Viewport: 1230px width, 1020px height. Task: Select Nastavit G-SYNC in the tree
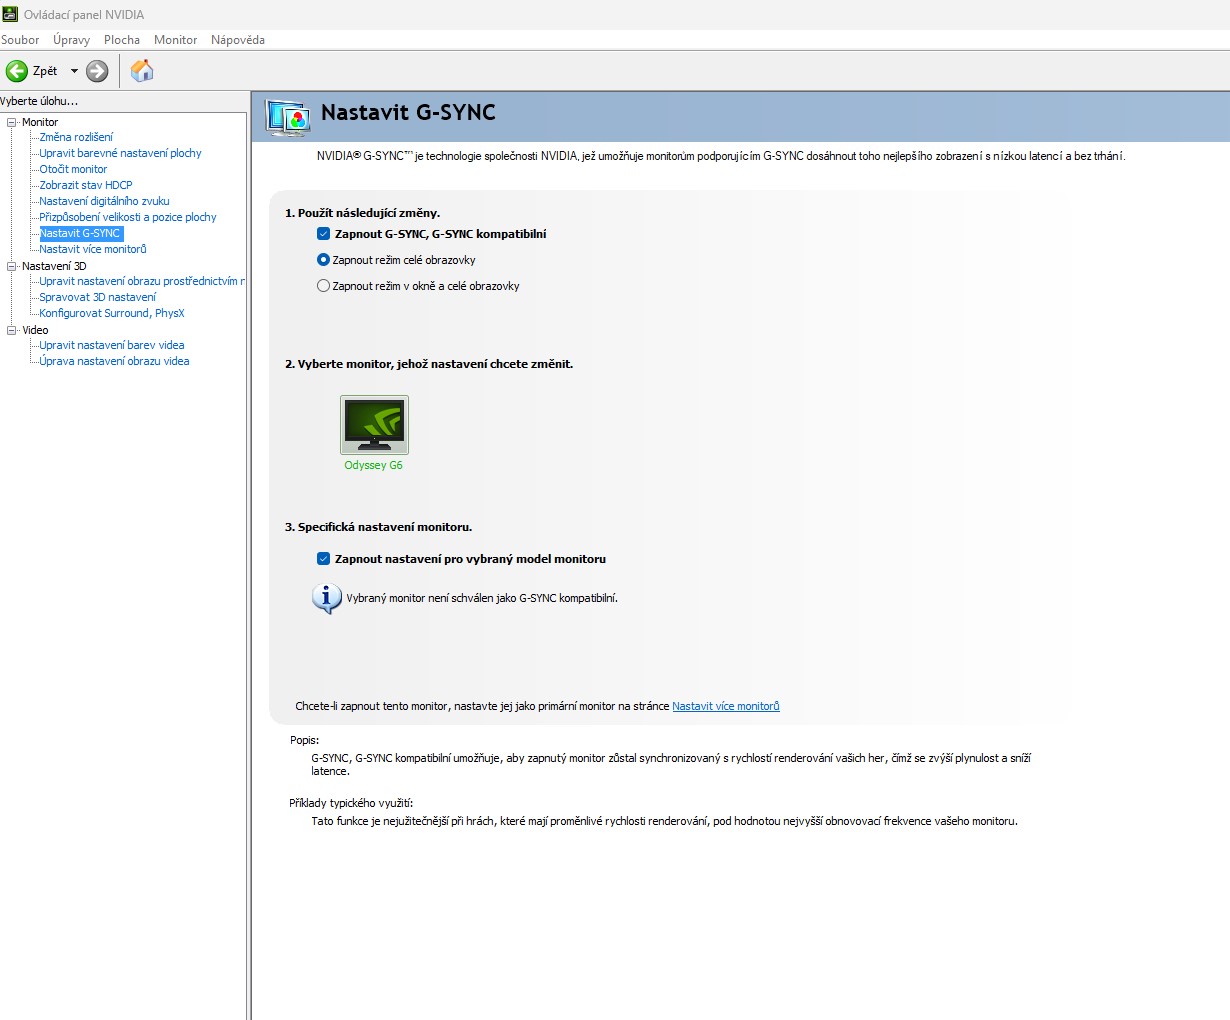80,233
